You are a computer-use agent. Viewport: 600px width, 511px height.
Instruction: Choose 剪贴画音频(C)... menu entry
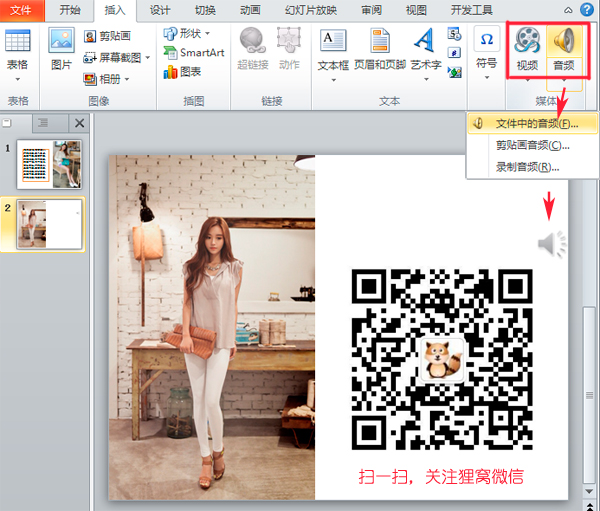pos(533,145)
